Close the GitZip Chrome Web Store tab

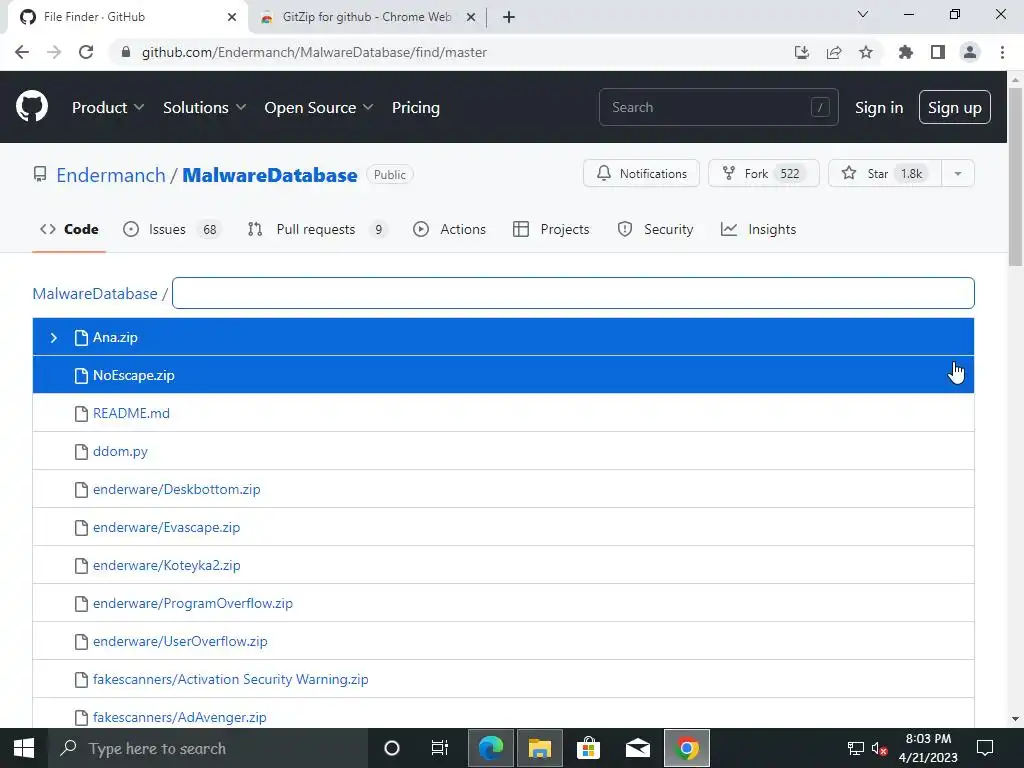471,18
